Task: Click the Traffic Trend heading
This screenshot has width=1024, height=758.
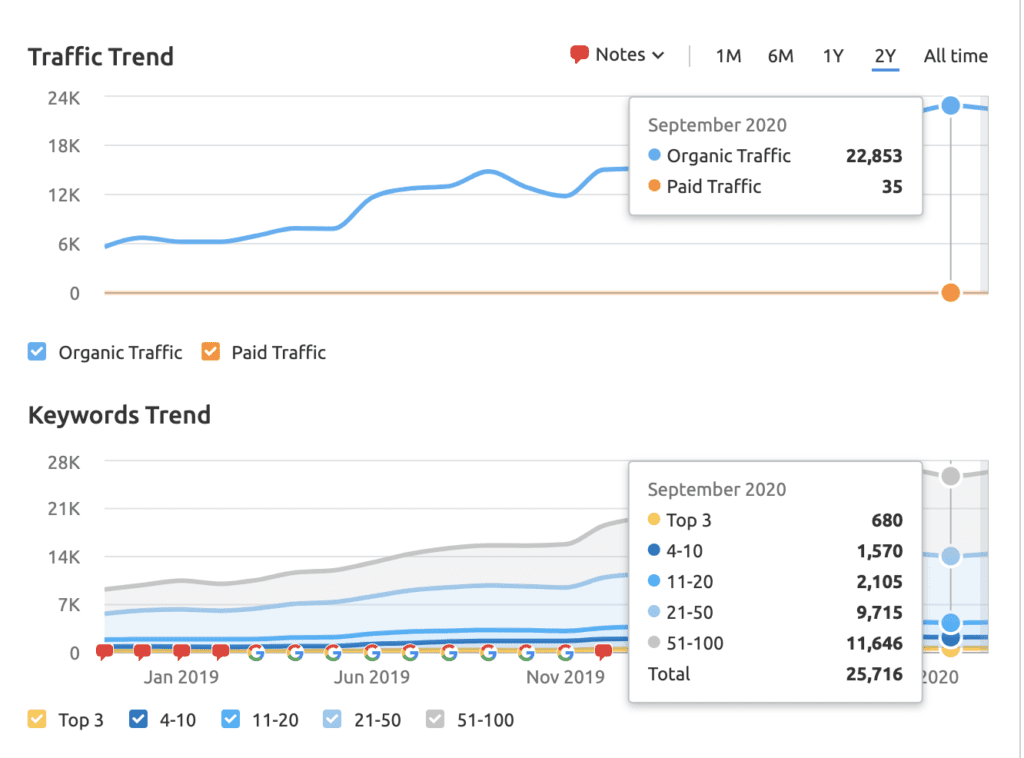Action: click(101, 57)
